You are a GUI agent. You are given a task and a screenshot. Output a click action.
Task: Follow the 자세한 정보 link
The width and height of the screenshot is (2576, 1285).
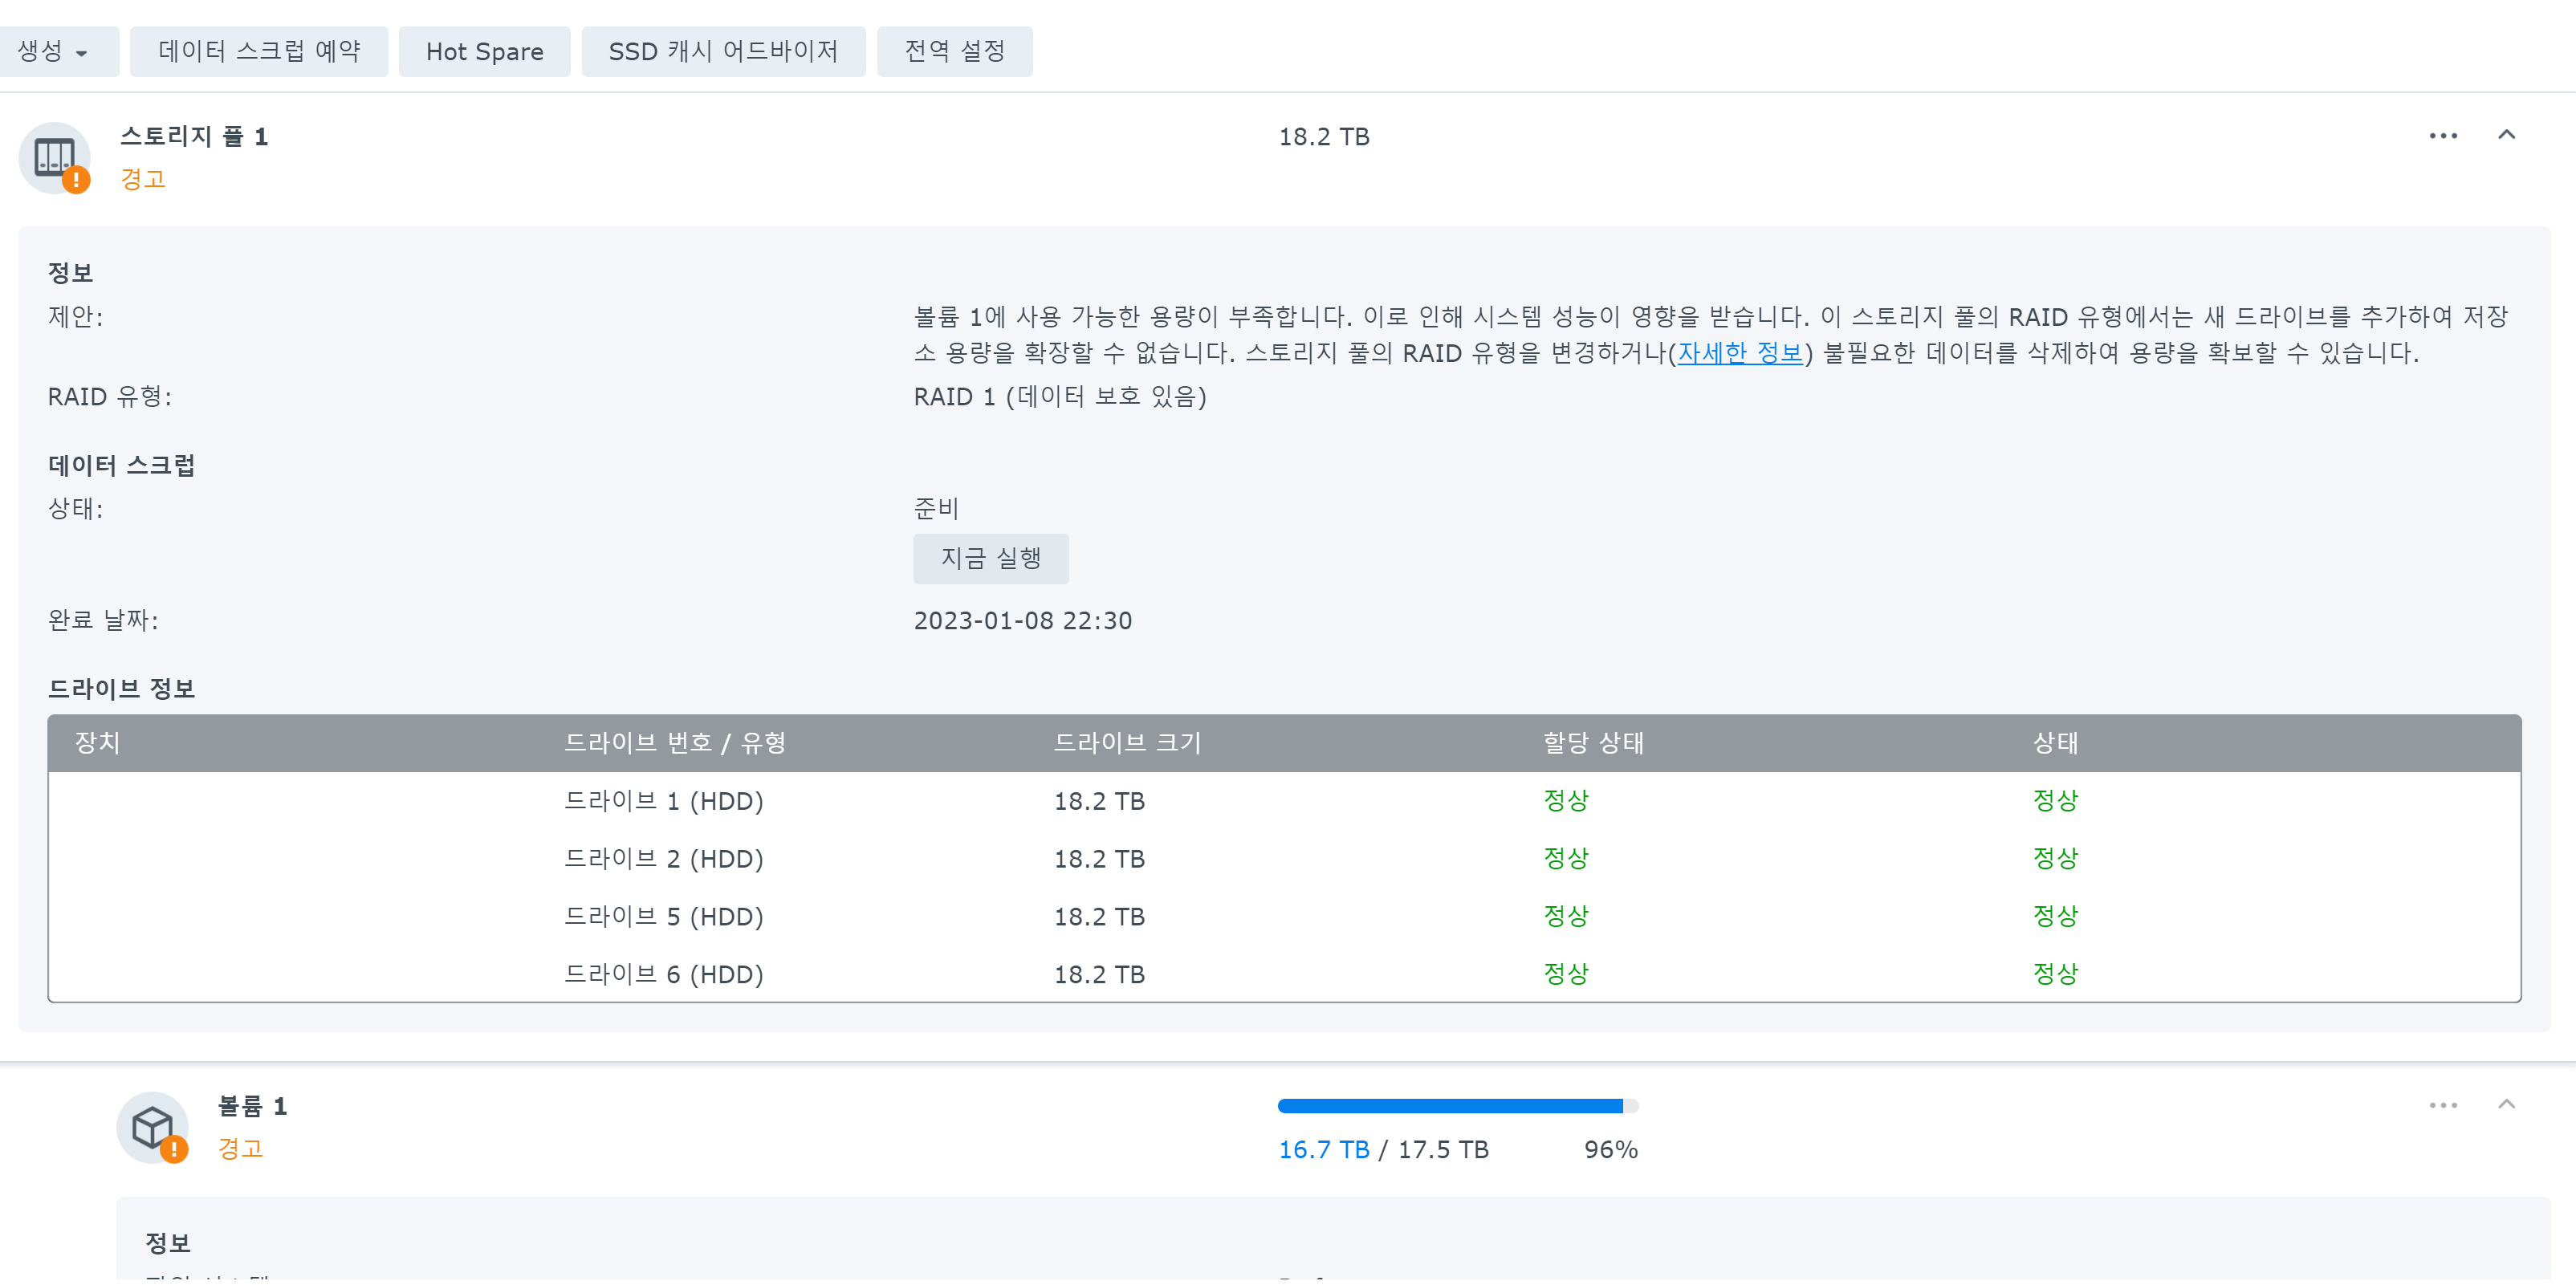click(x=1740, y=353)
